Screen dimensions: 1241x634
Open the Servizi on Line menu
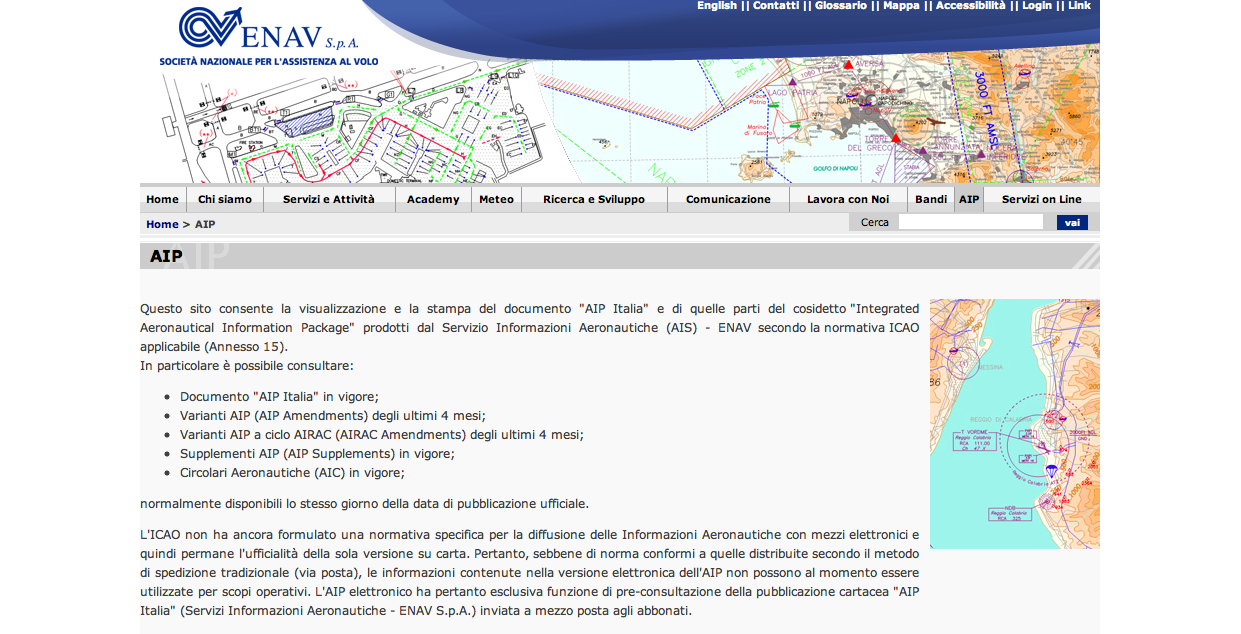coord(1042,199)
